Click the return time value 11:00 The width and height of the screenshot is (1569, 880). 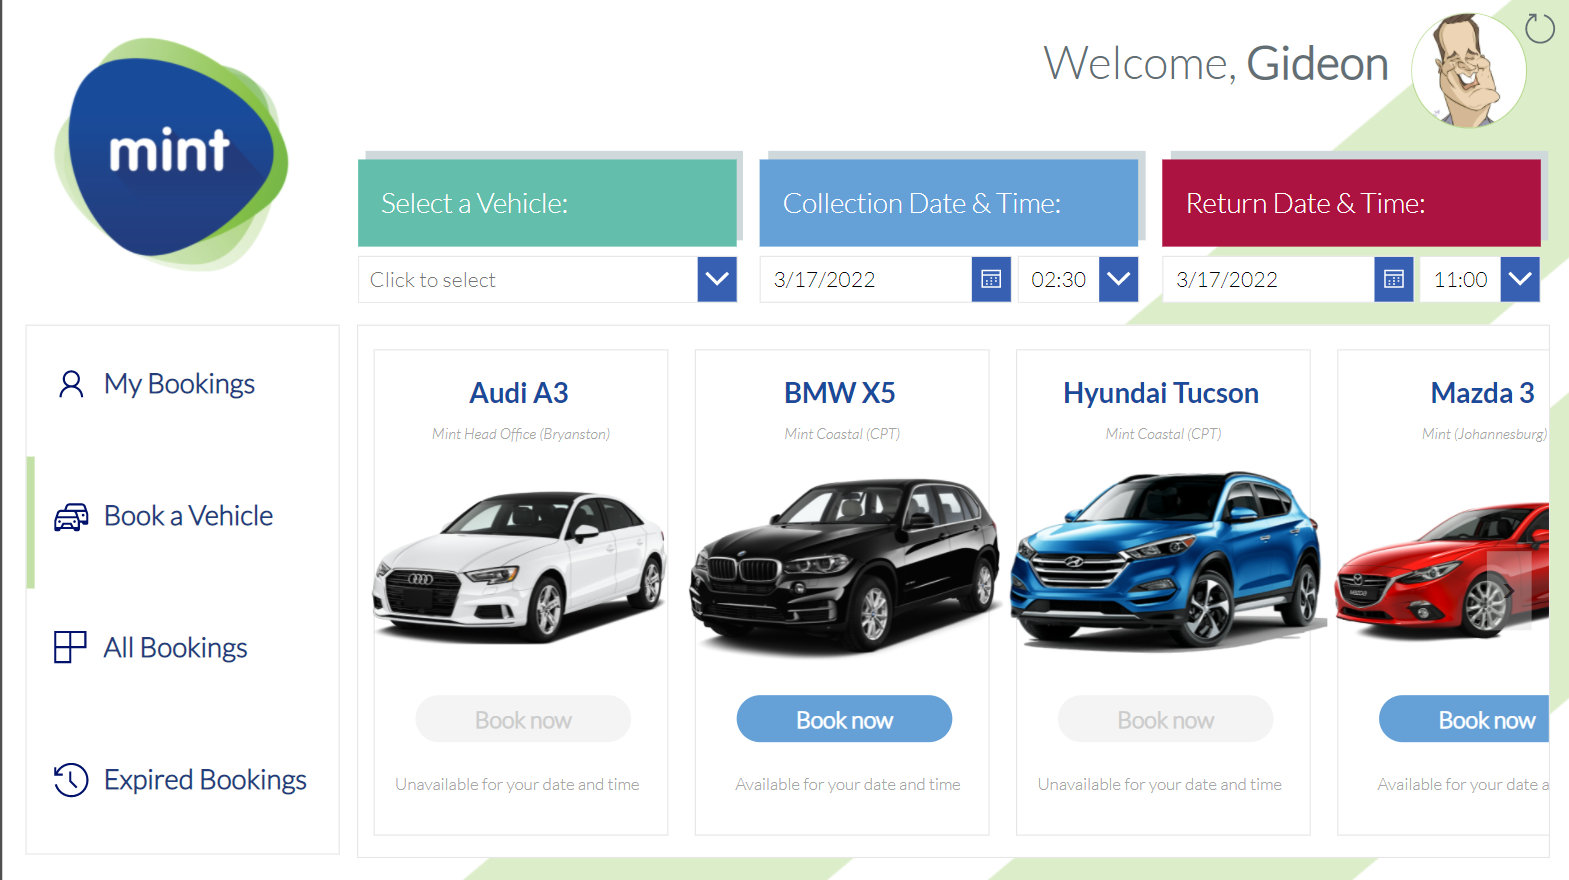pos(1460,279)
